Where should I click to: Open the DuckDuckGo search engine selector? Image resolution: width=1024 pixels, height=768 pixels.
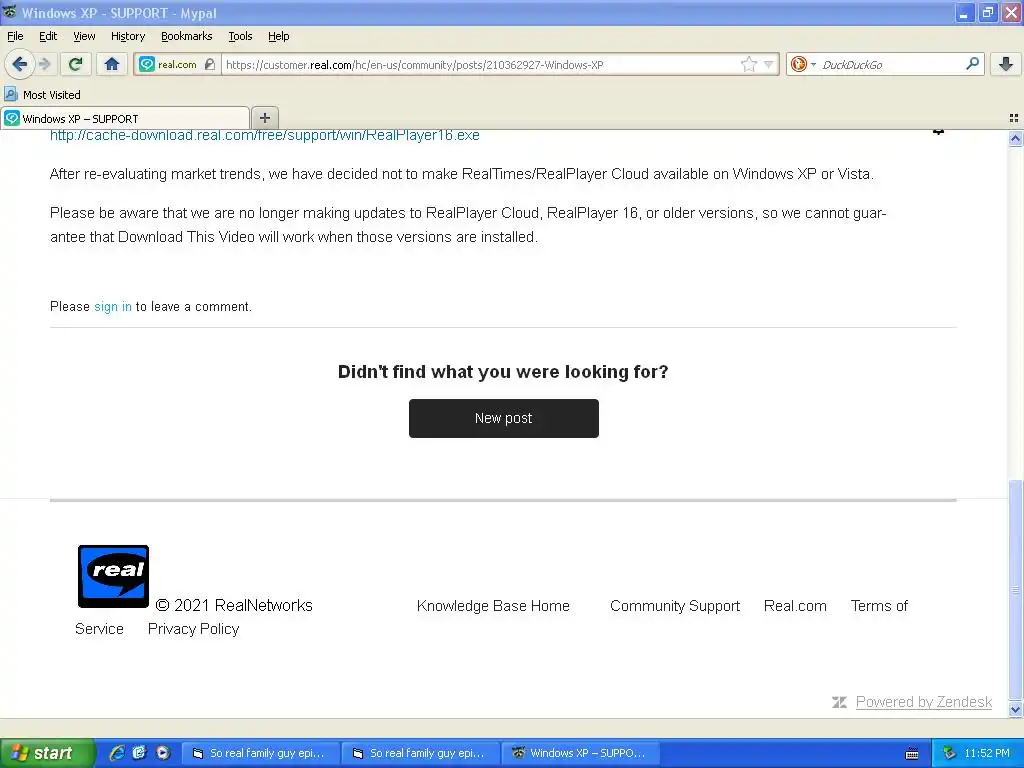[x=803, y=64]
